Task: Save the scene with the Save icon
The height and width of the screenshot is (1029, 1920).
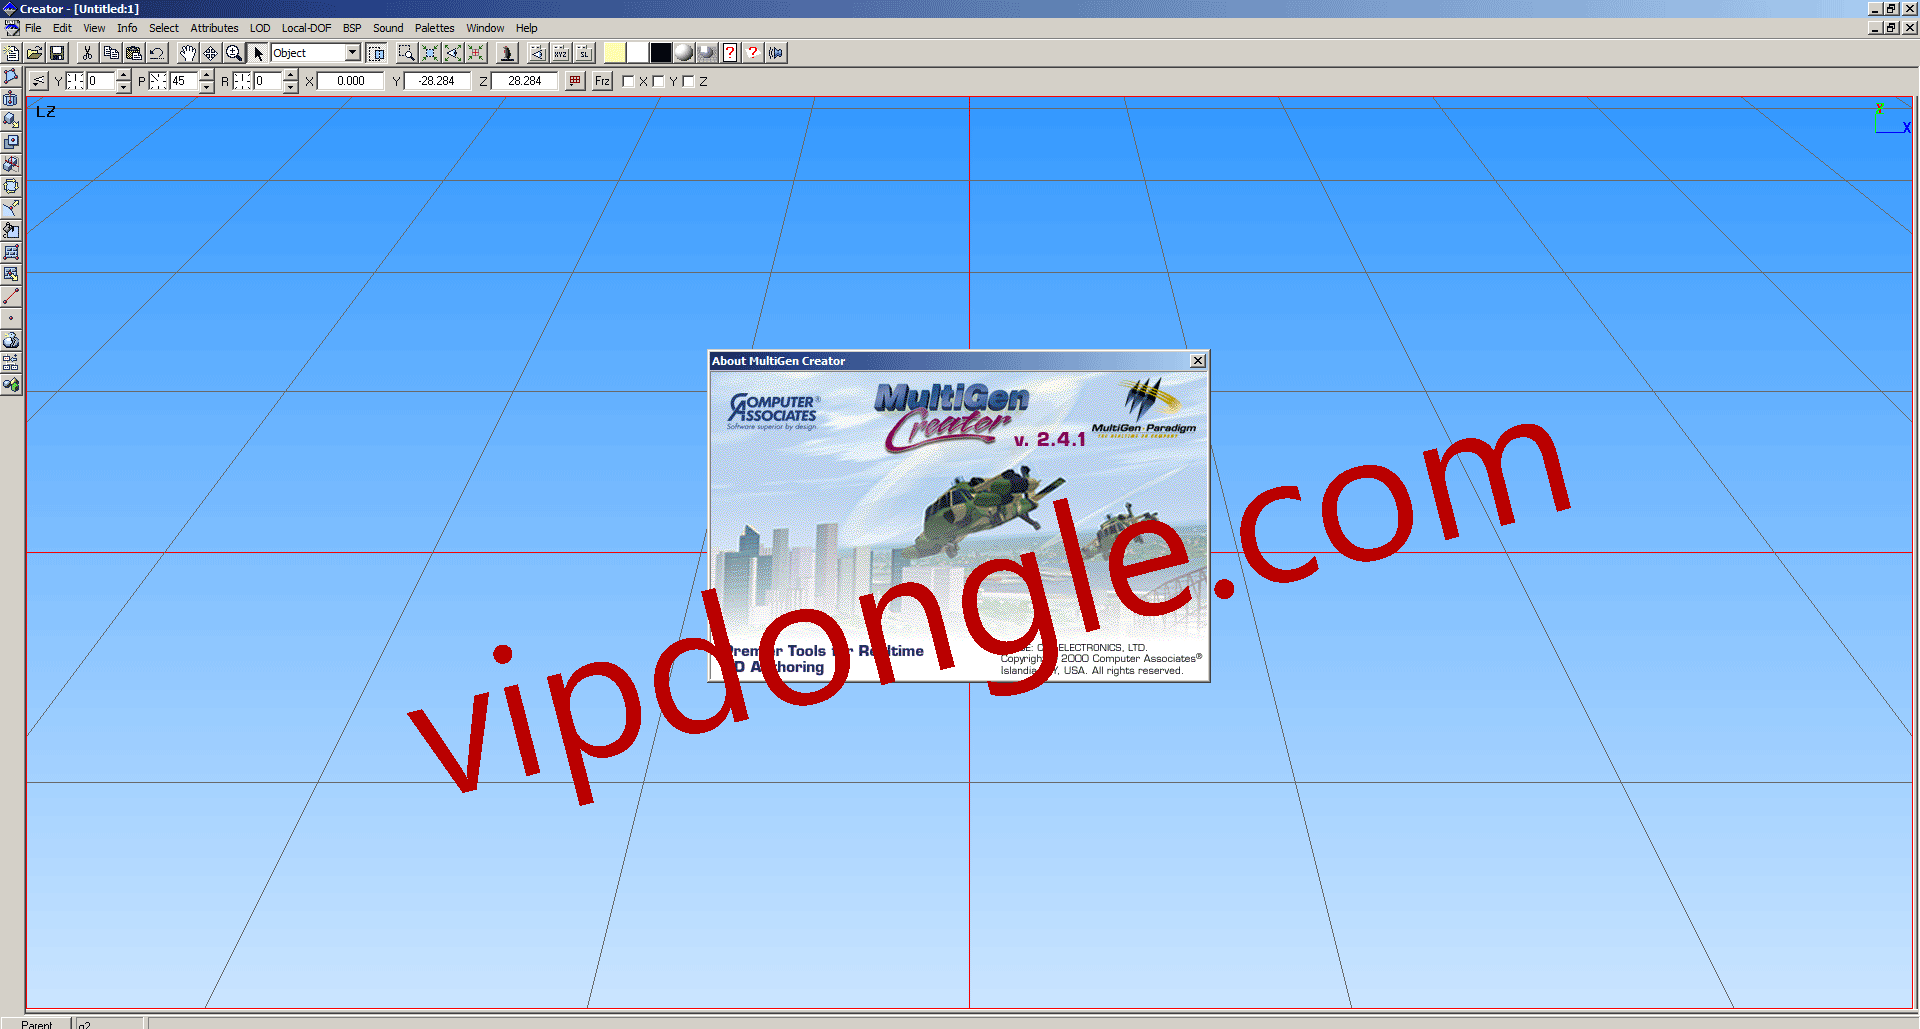Action: tap(58, 52)
